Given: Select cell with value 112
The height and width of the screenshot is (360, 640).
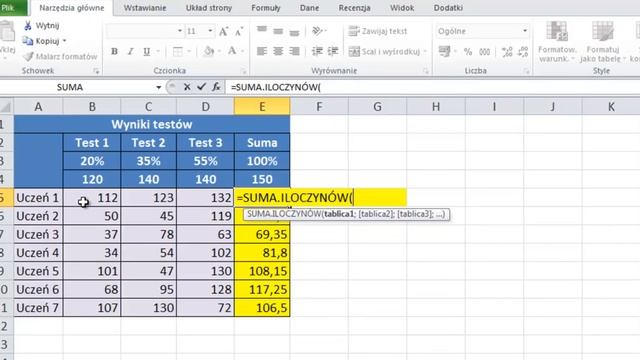Looking at the screenshot, I should click(92, 198).
